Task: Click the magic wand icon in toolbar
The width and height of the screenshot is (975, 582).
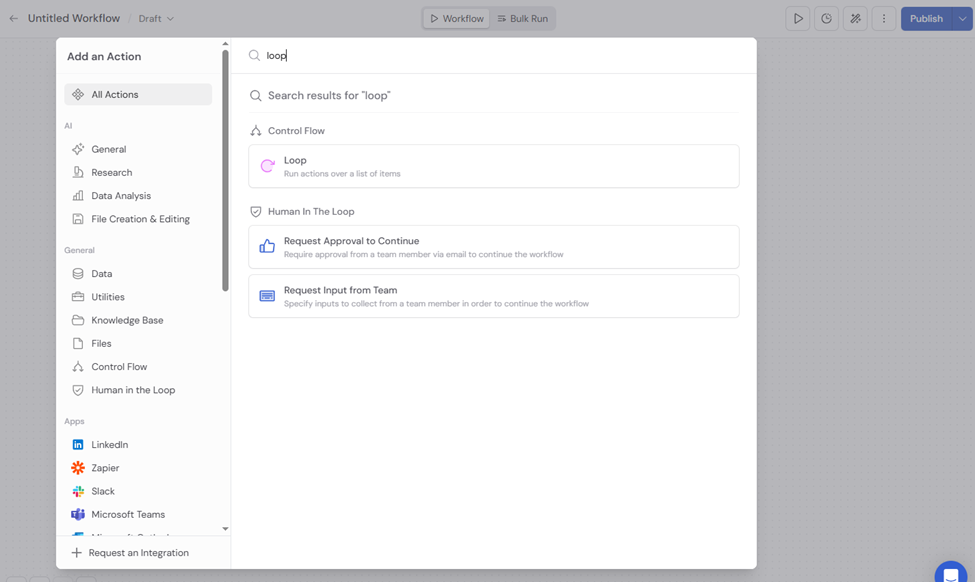Action: click(x=855, y=19)
